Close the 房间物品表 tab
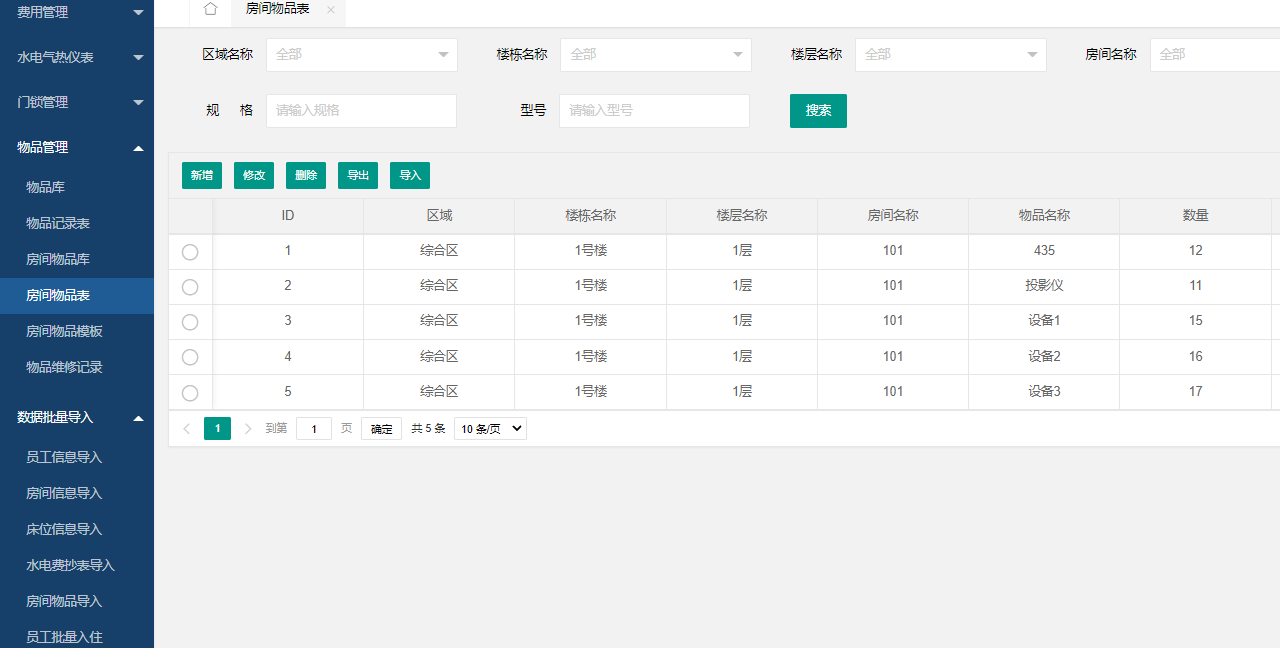Screen dimensions: 1280x648 331,10
